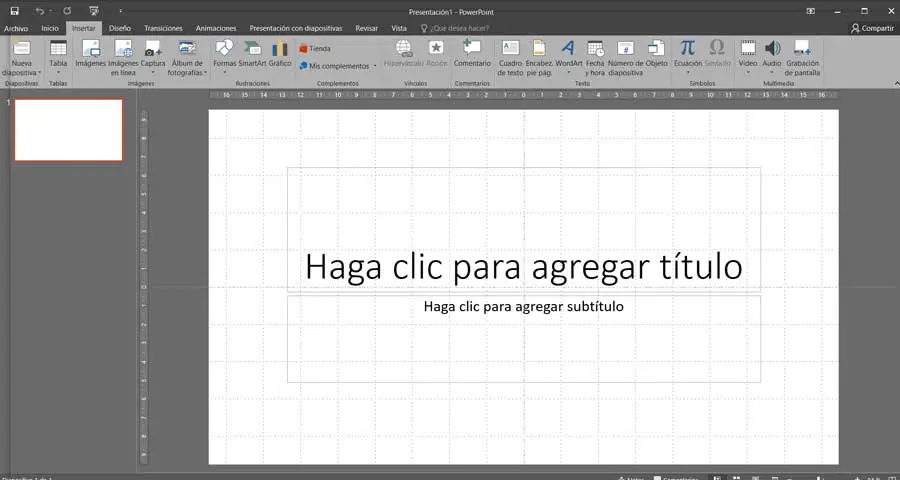Switch to the Vista tab

point(399,28)
